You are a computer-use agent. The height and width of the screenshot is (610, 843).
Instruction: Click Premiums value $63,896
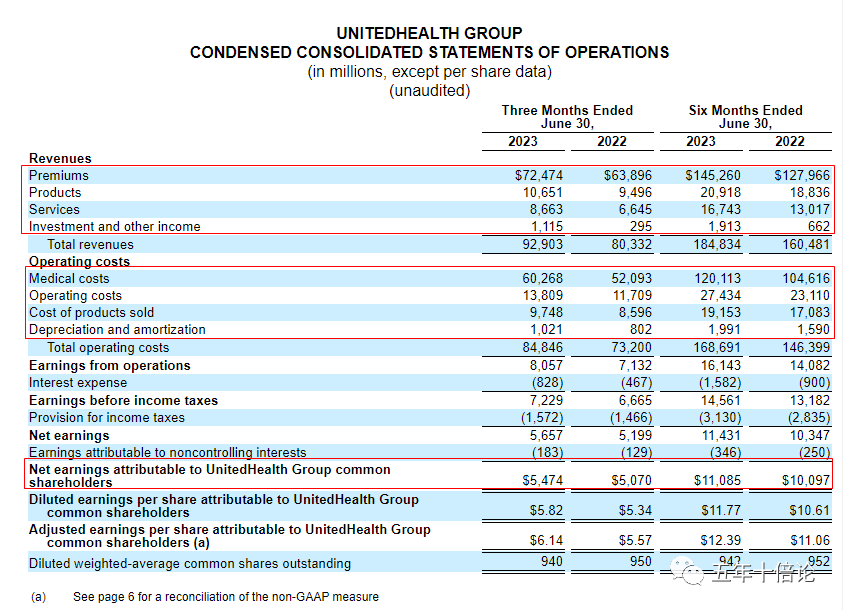(627, 176)
